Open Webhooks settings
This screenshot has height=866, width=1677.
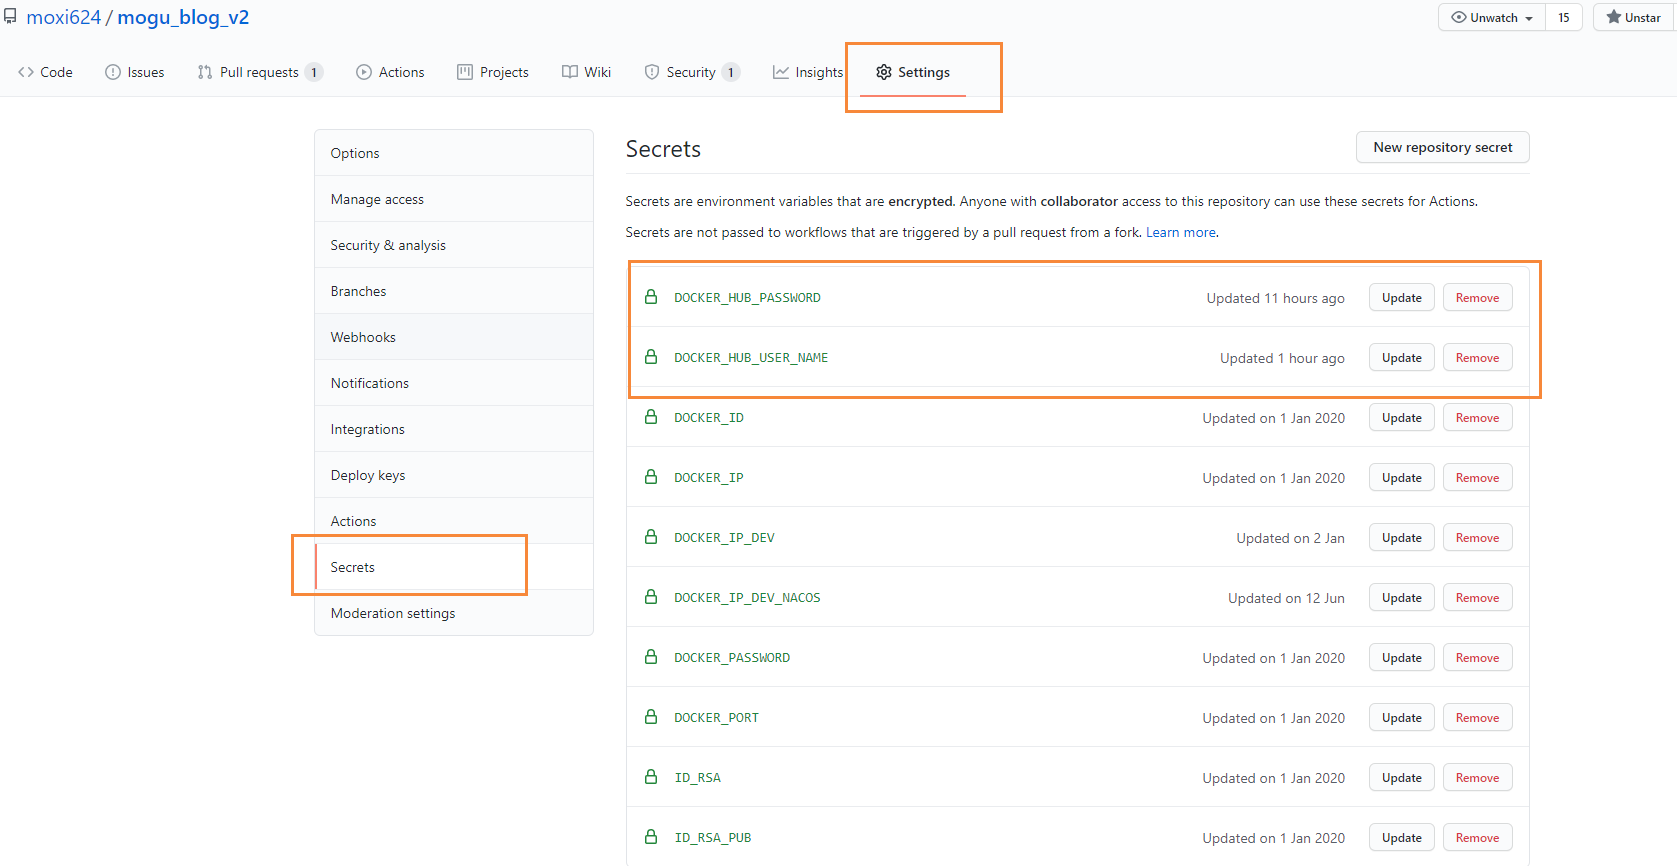454,337
